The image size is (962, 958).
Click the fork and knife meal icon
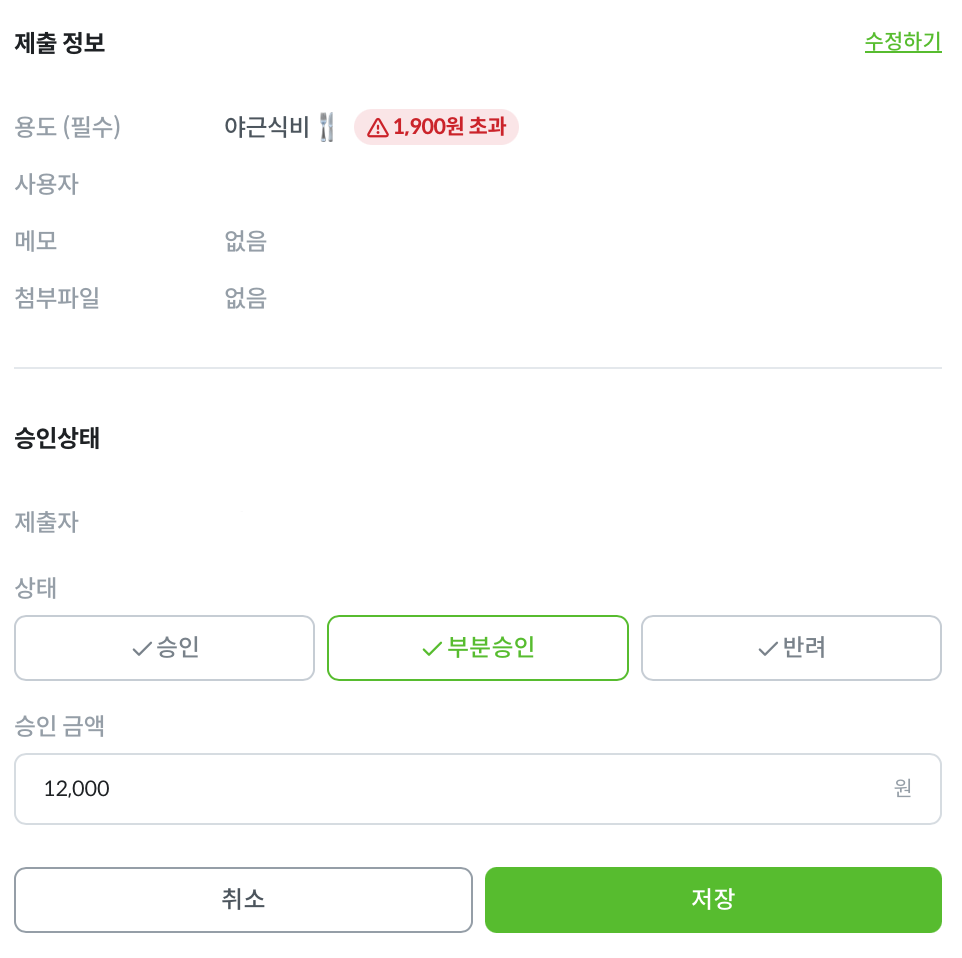tap(327, 127)
